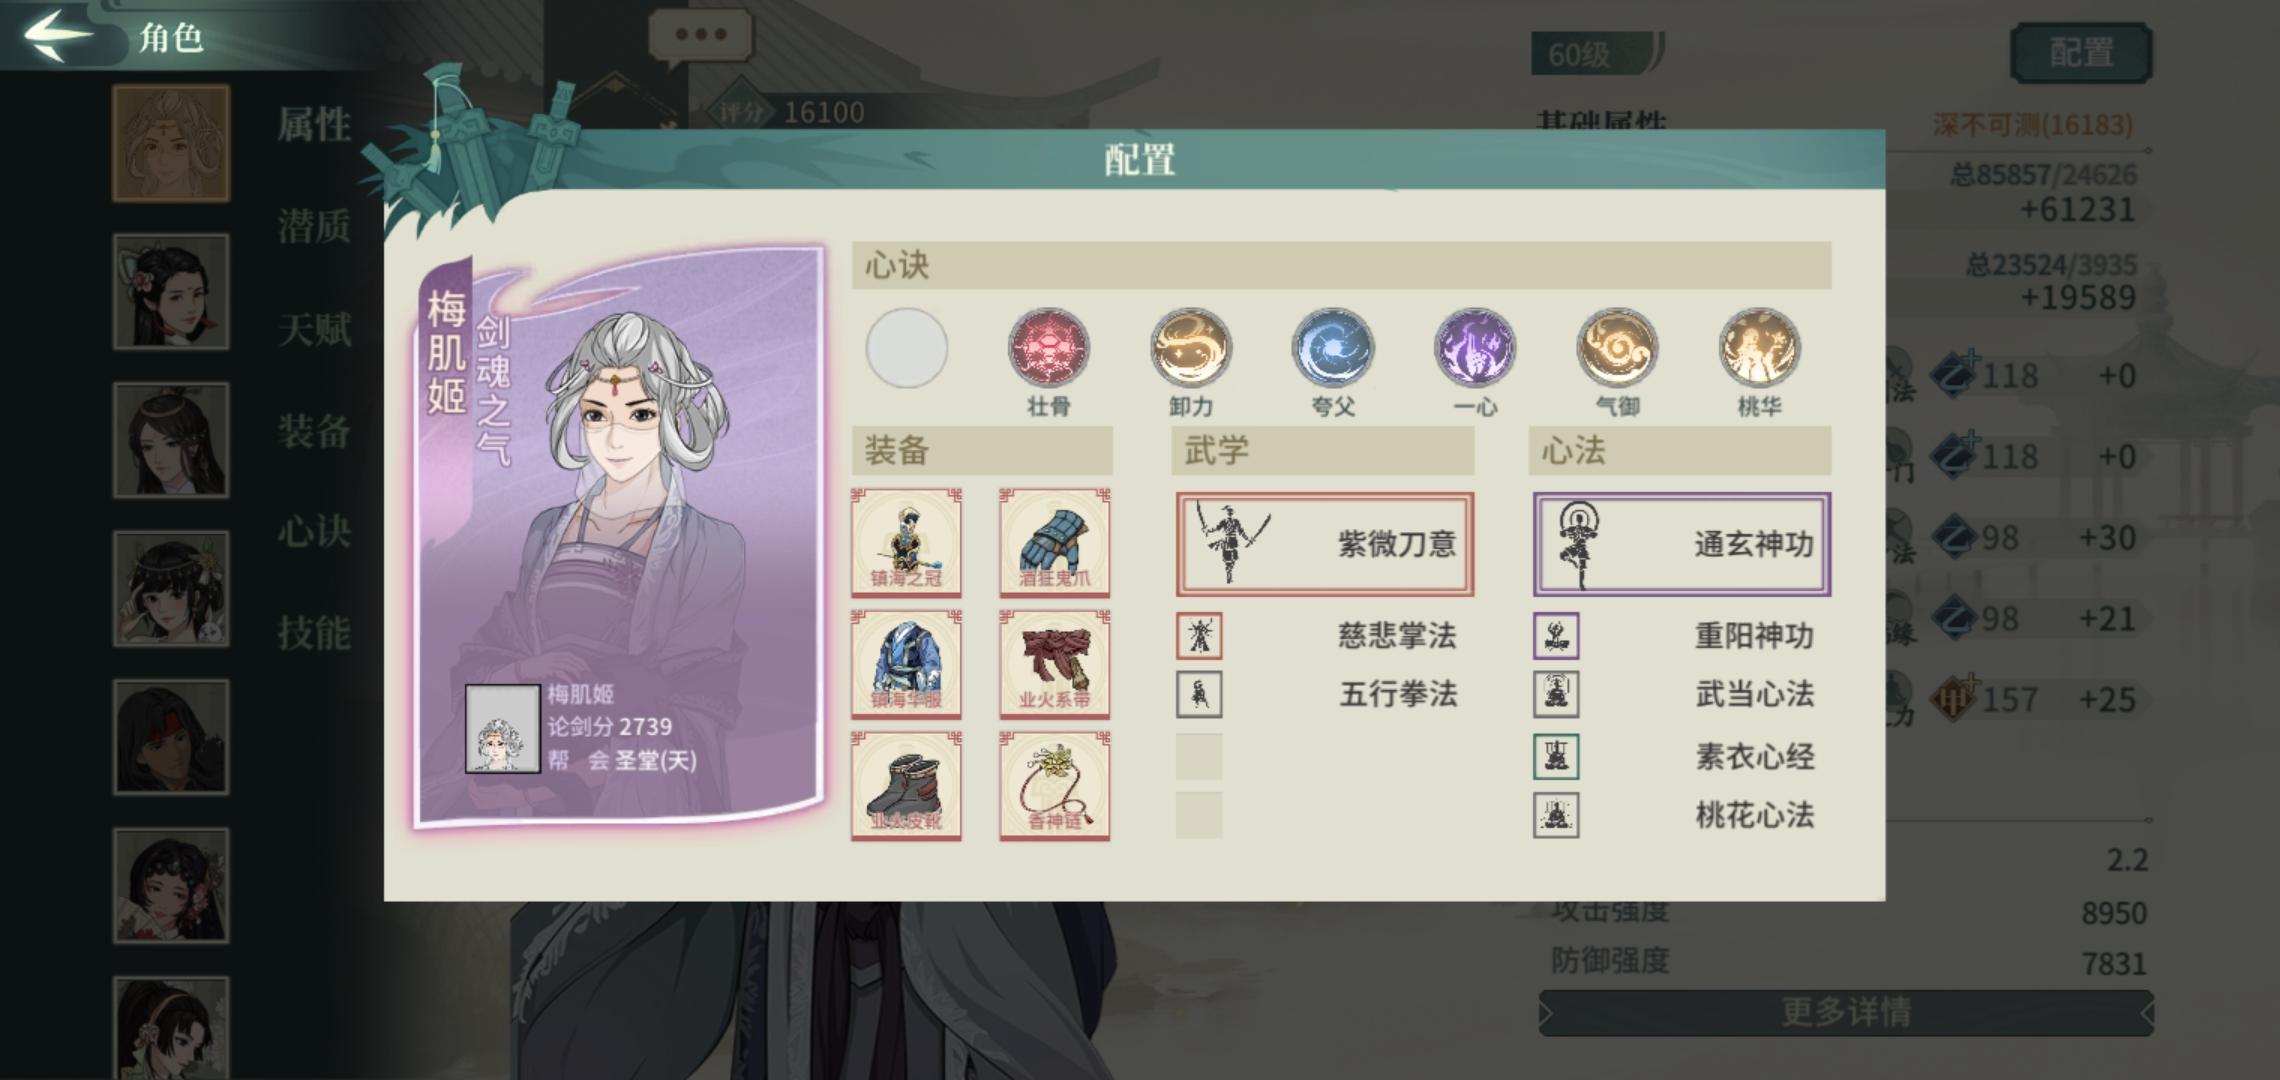Open the 装备 tab in sidebar
Viewport: 2280px width, 1080px height.
pos(314,431)
